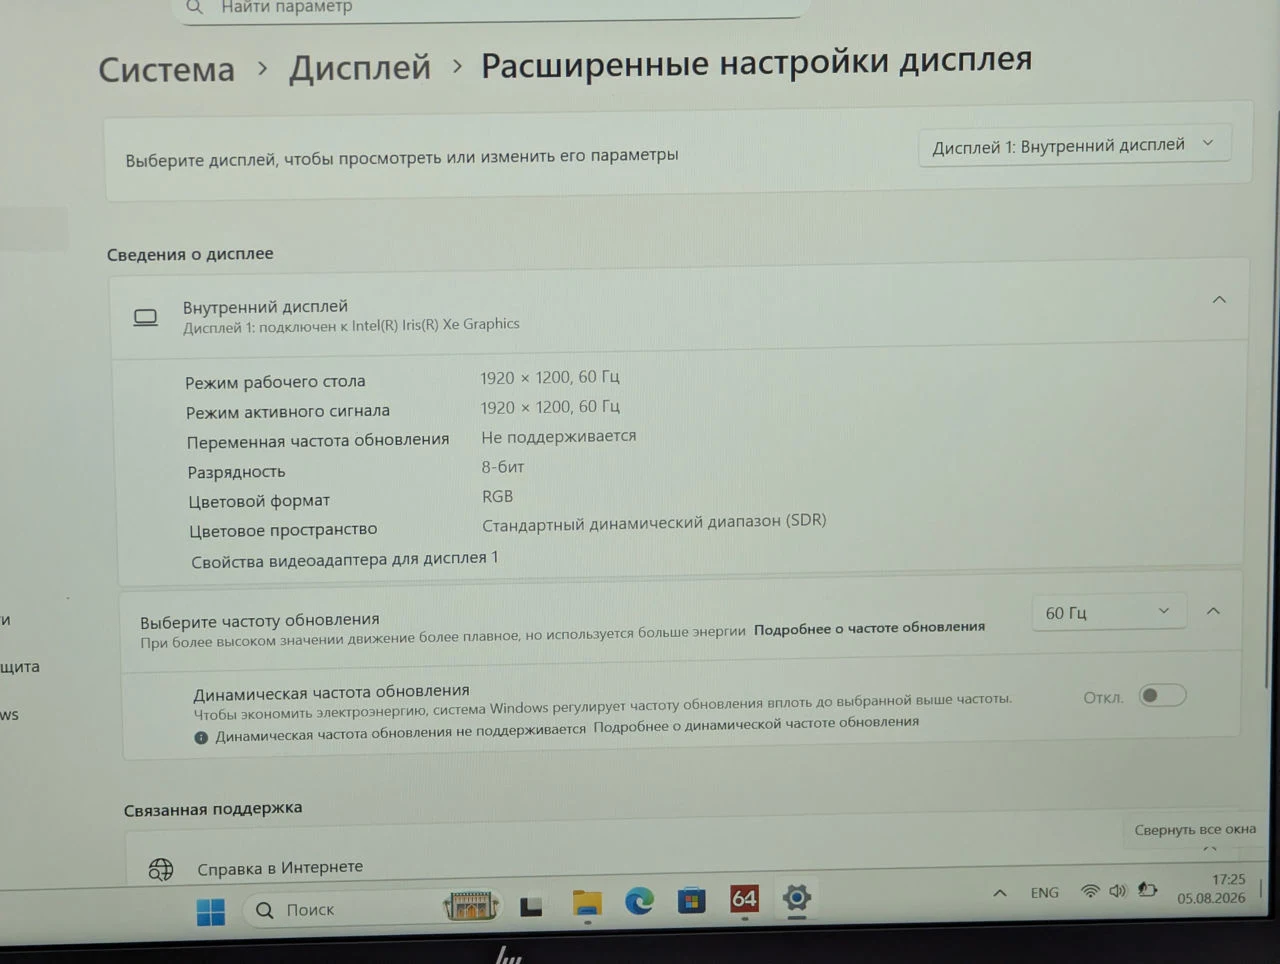
Task: Go back to Система in breadcrumb
Action: (167, 69)
